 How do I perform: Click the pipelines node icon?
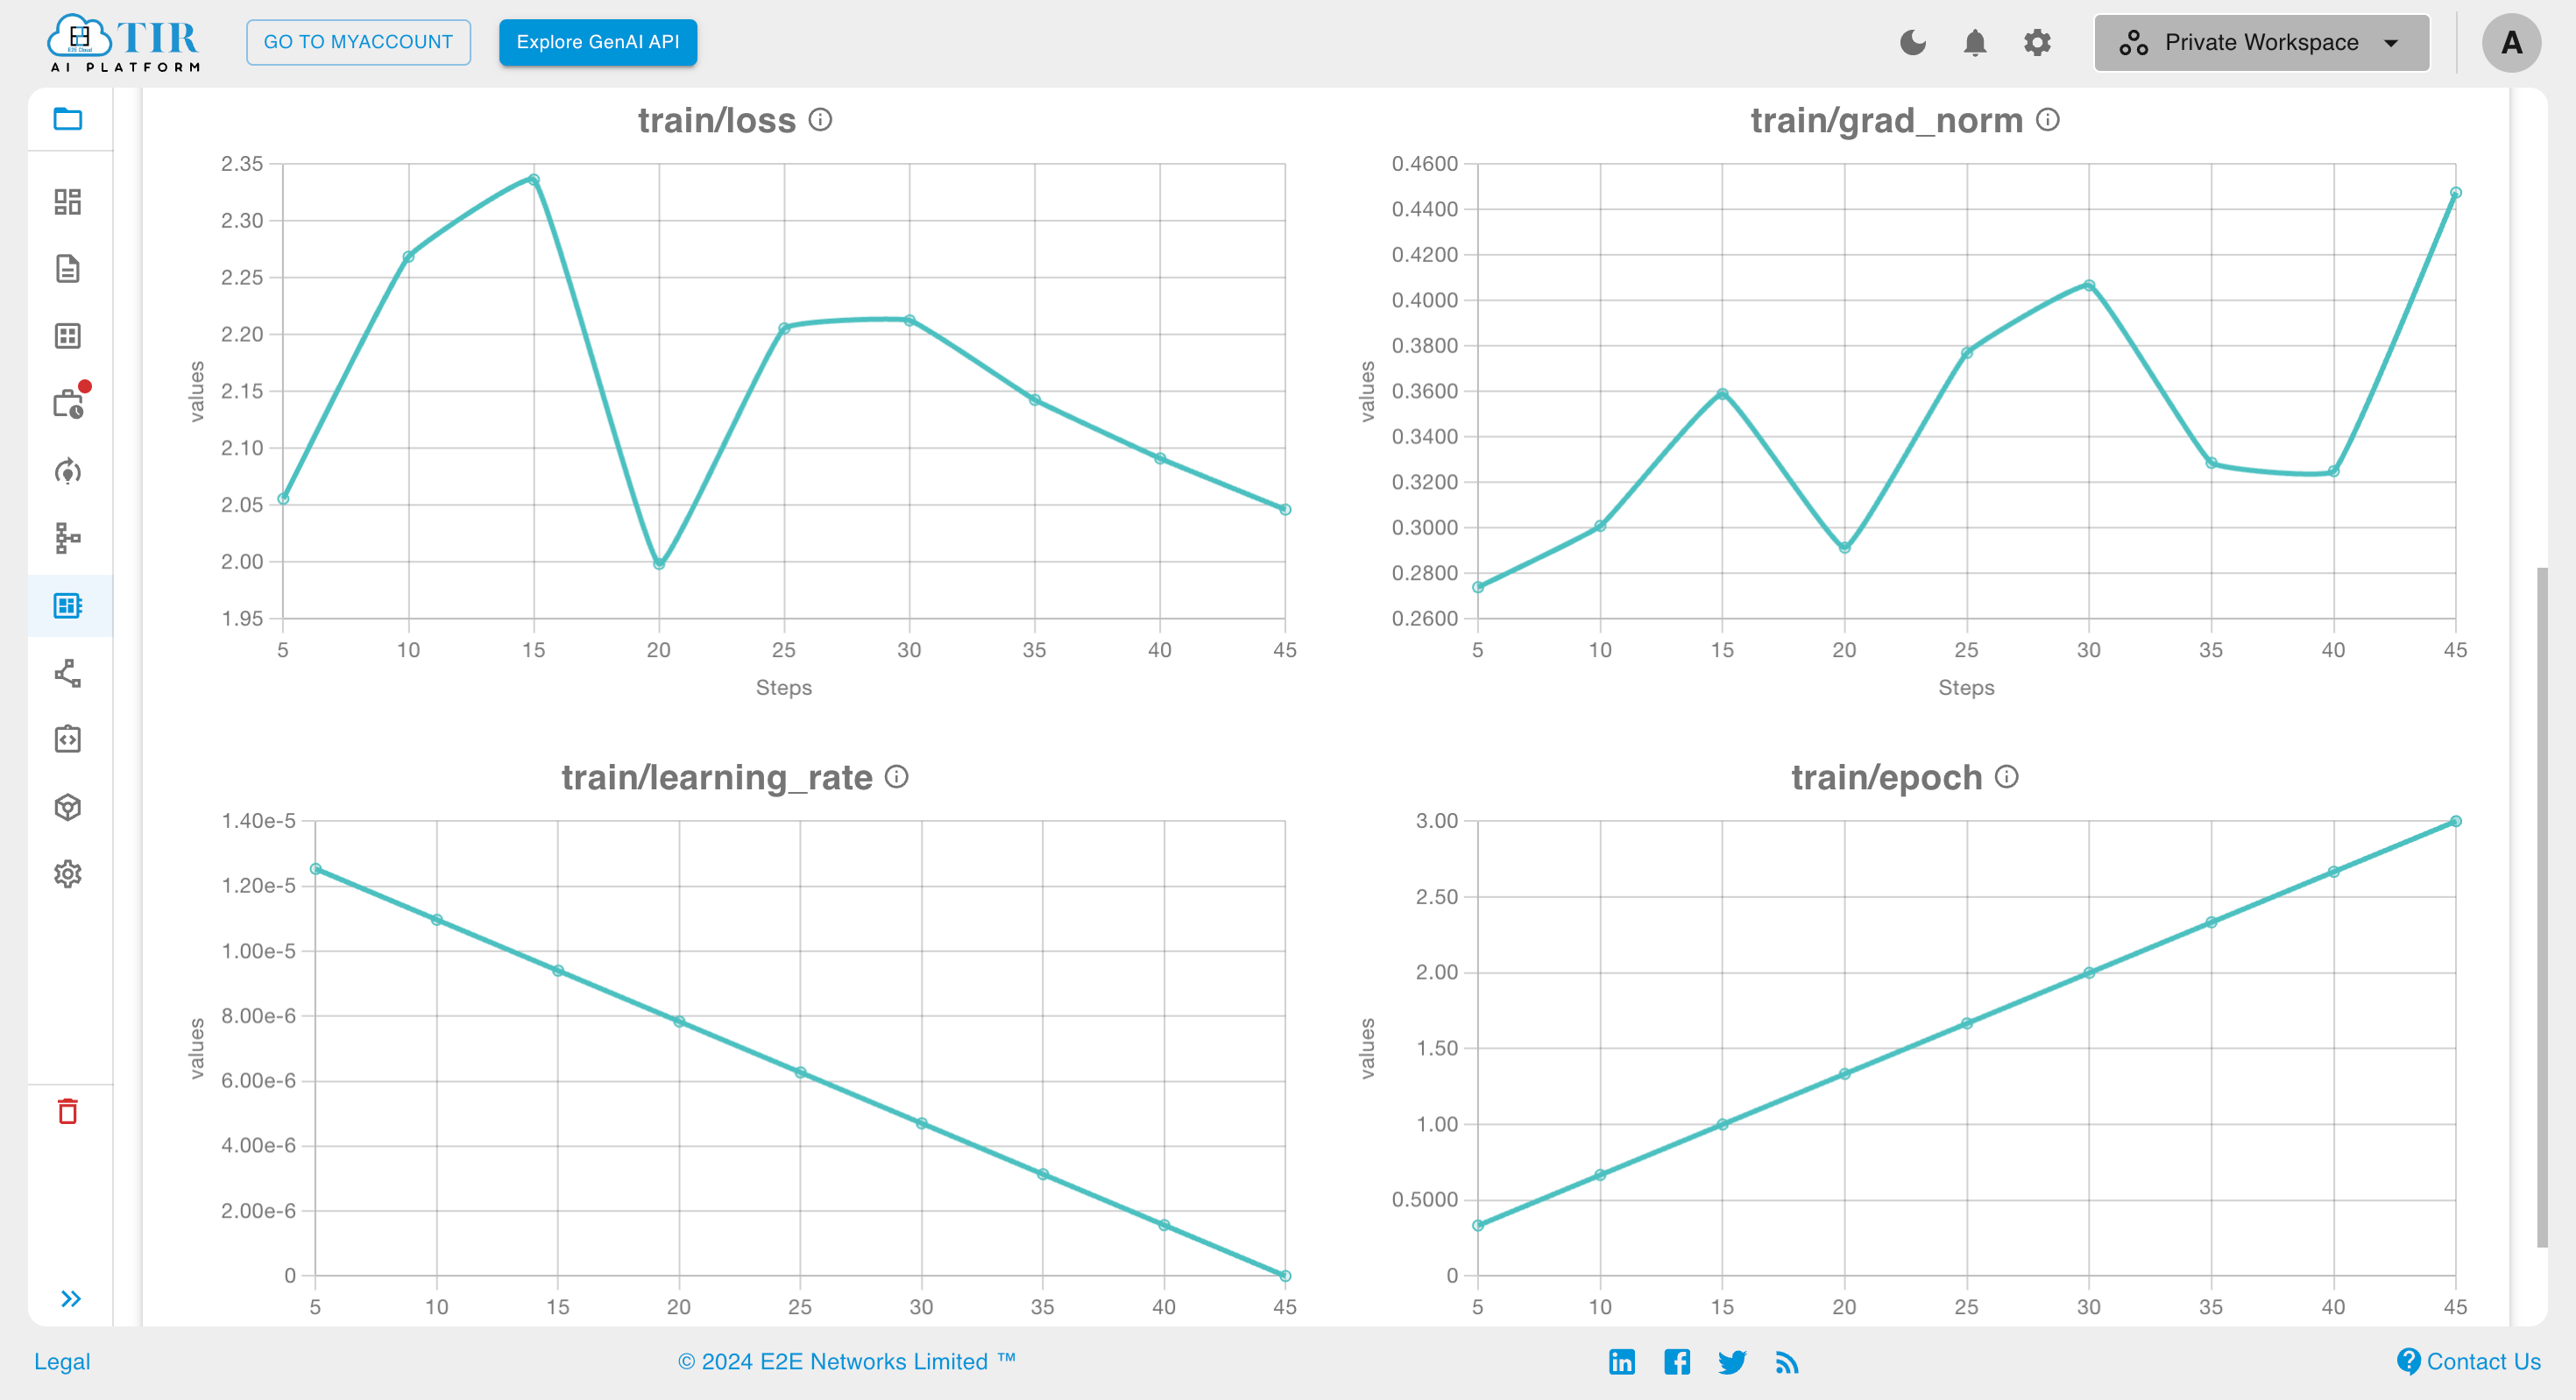click(69, 538)
